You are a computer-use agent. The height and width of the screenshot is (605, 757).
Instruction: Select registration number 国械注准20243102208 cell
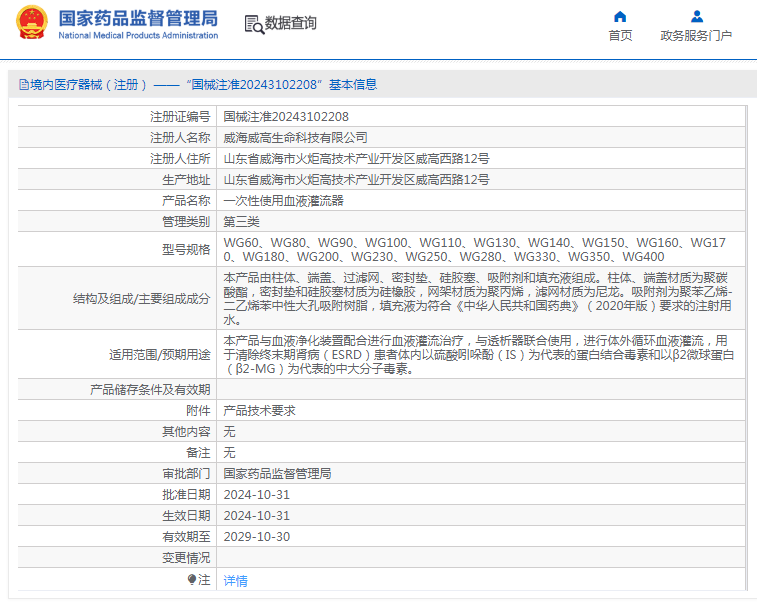pos(286,116)
